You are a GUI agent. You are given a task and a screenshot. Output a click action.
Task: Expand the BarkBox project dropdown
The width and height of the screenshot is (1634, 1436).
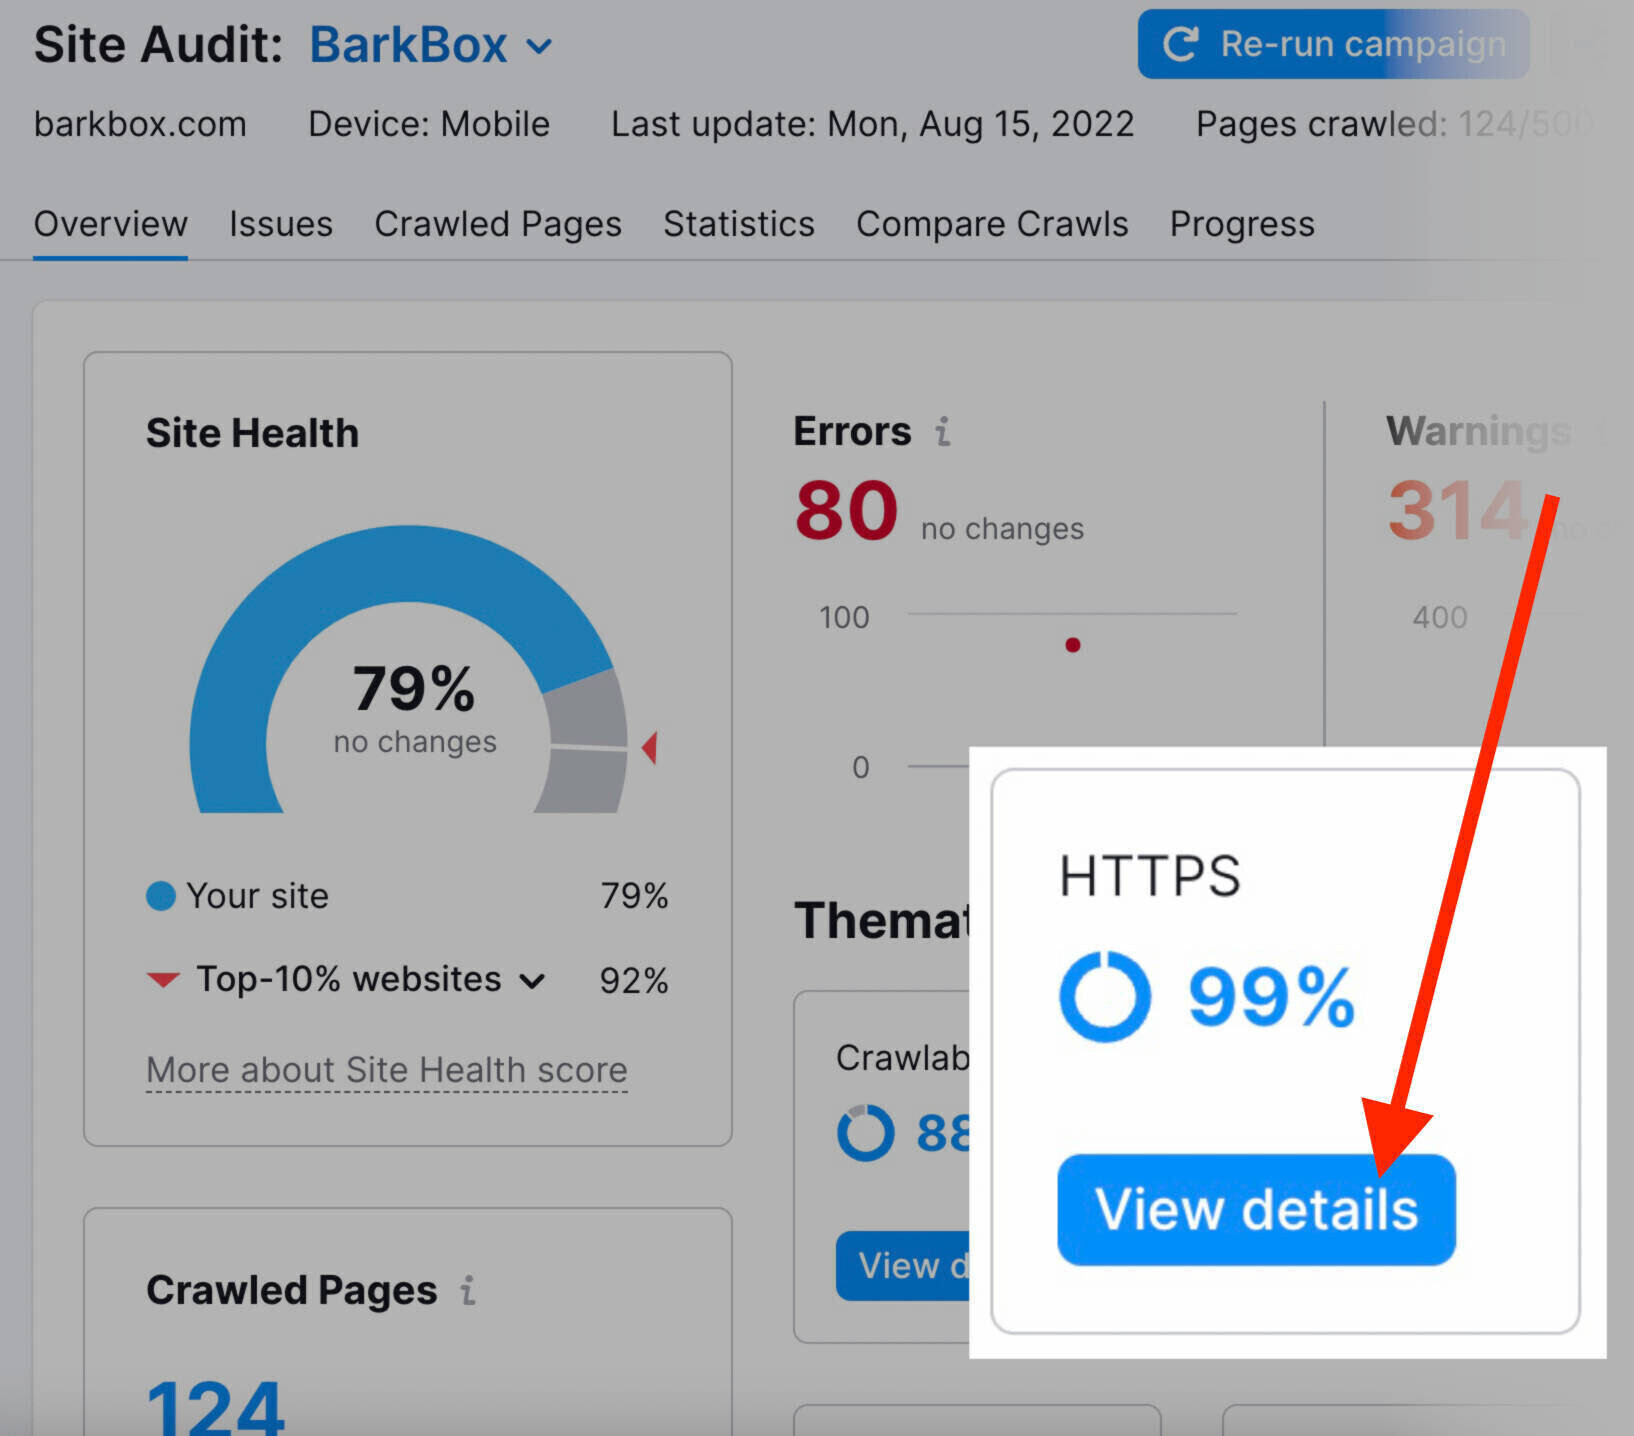click(539, 46)
